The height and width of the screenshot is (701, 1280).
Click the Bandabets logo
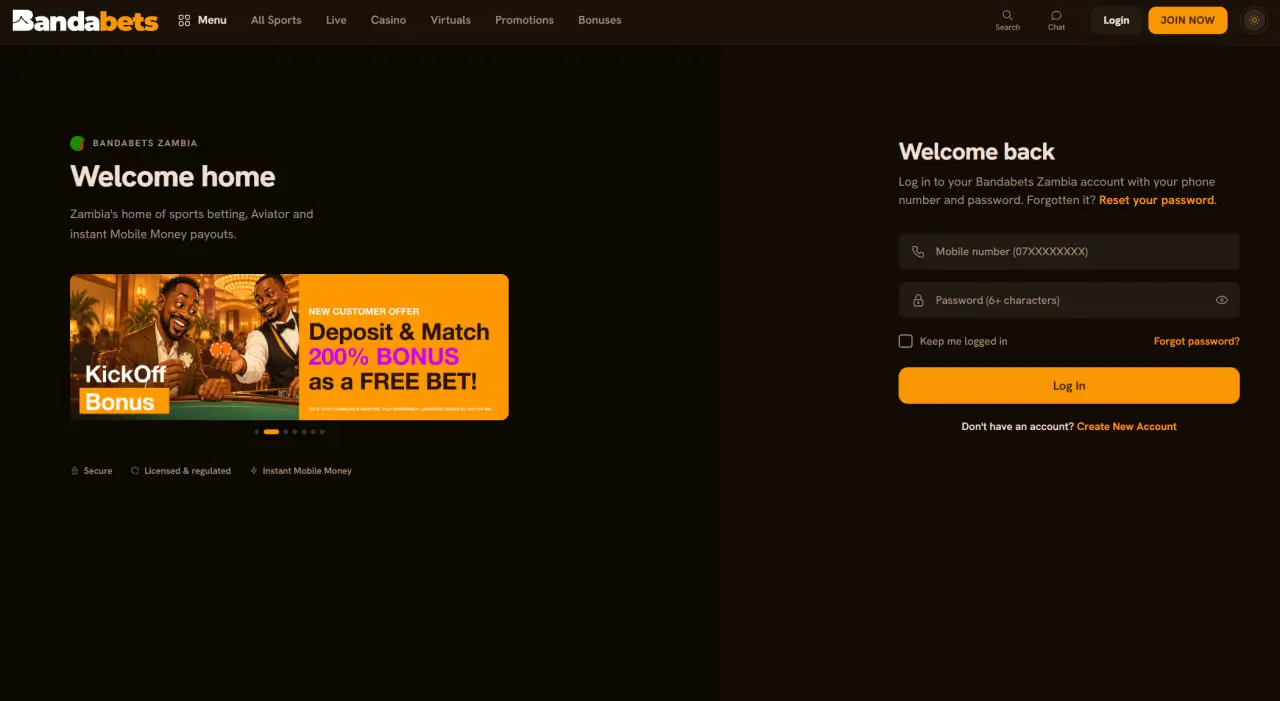tap(85, 20)
